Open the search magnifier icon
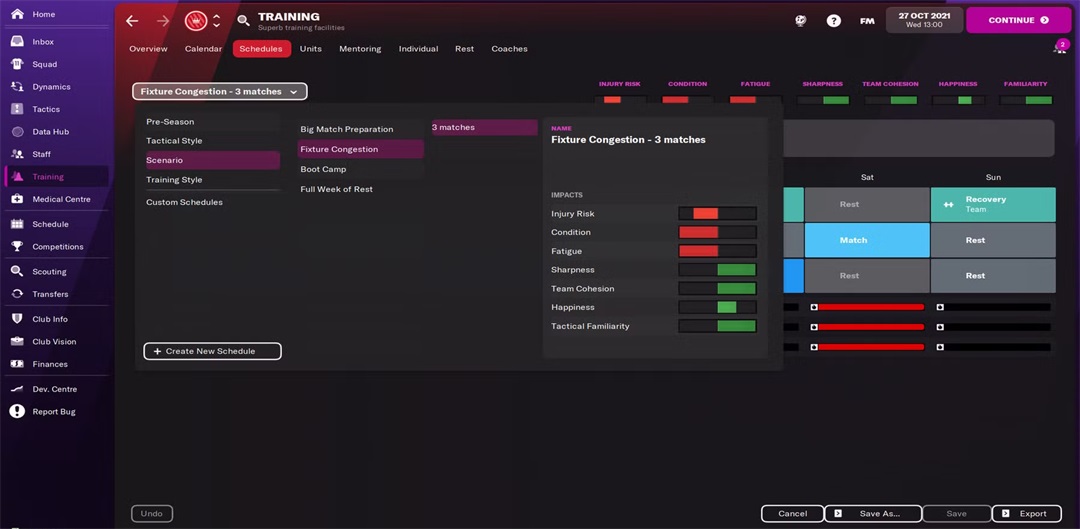This screenshot has width=1080, height=529. [243, 21]
